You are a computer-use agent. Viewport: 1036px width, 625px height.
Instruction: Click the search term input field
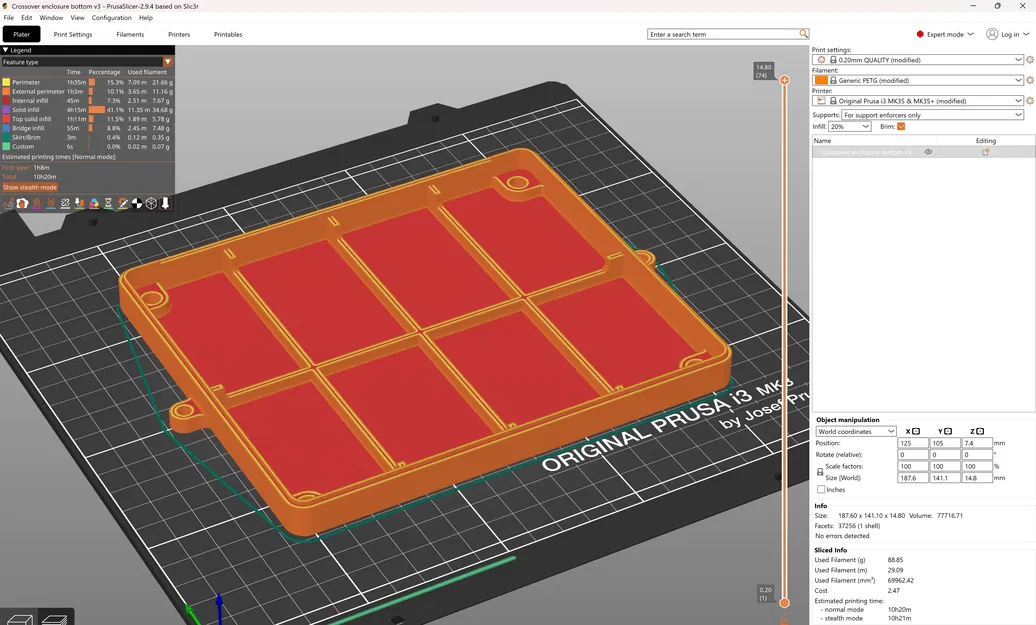click(x=723, y=34)
